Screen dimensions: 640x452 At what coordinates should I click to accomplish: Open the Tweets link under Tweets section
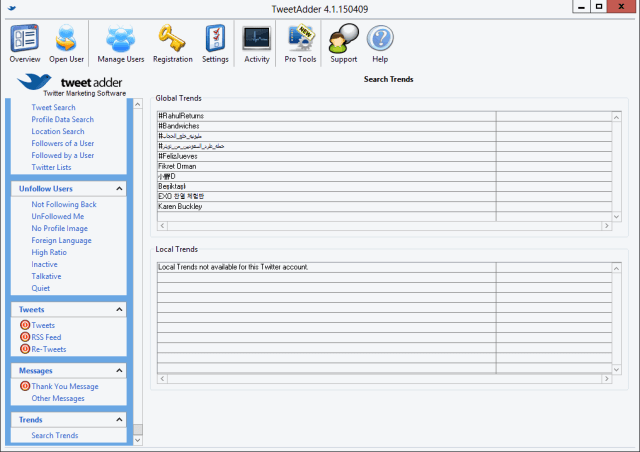[x=43, y=325]
